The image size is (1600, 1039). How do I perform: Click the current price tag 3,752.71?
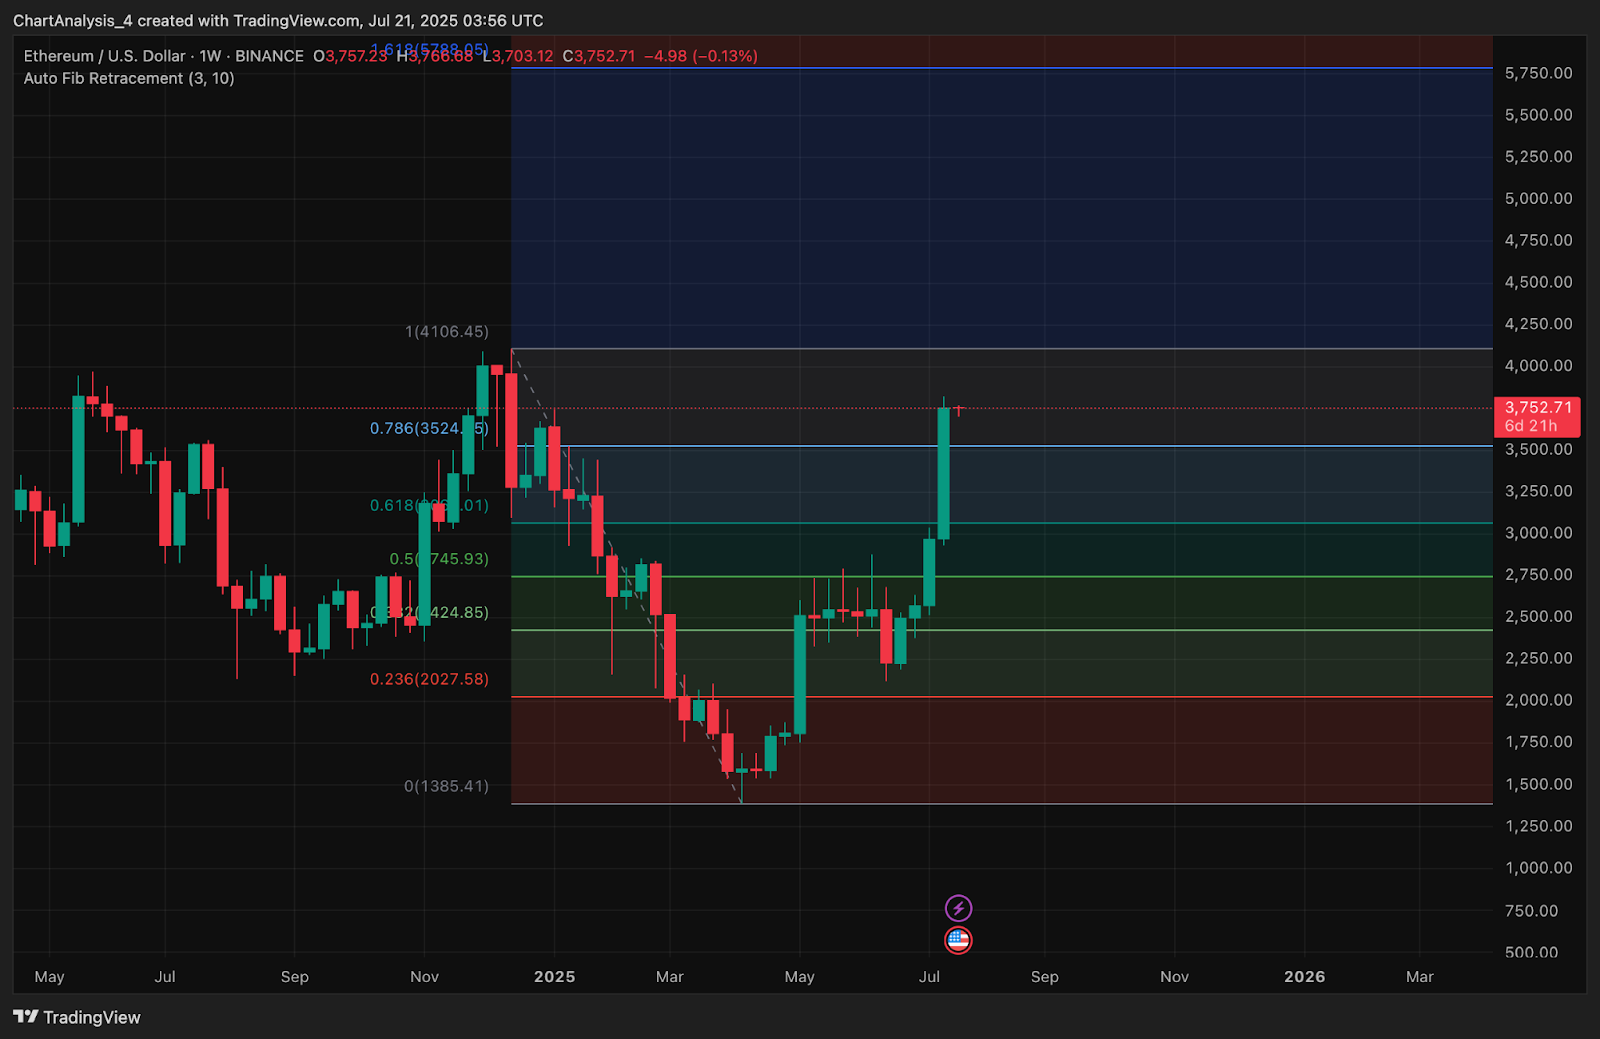tap(1538, 407)
